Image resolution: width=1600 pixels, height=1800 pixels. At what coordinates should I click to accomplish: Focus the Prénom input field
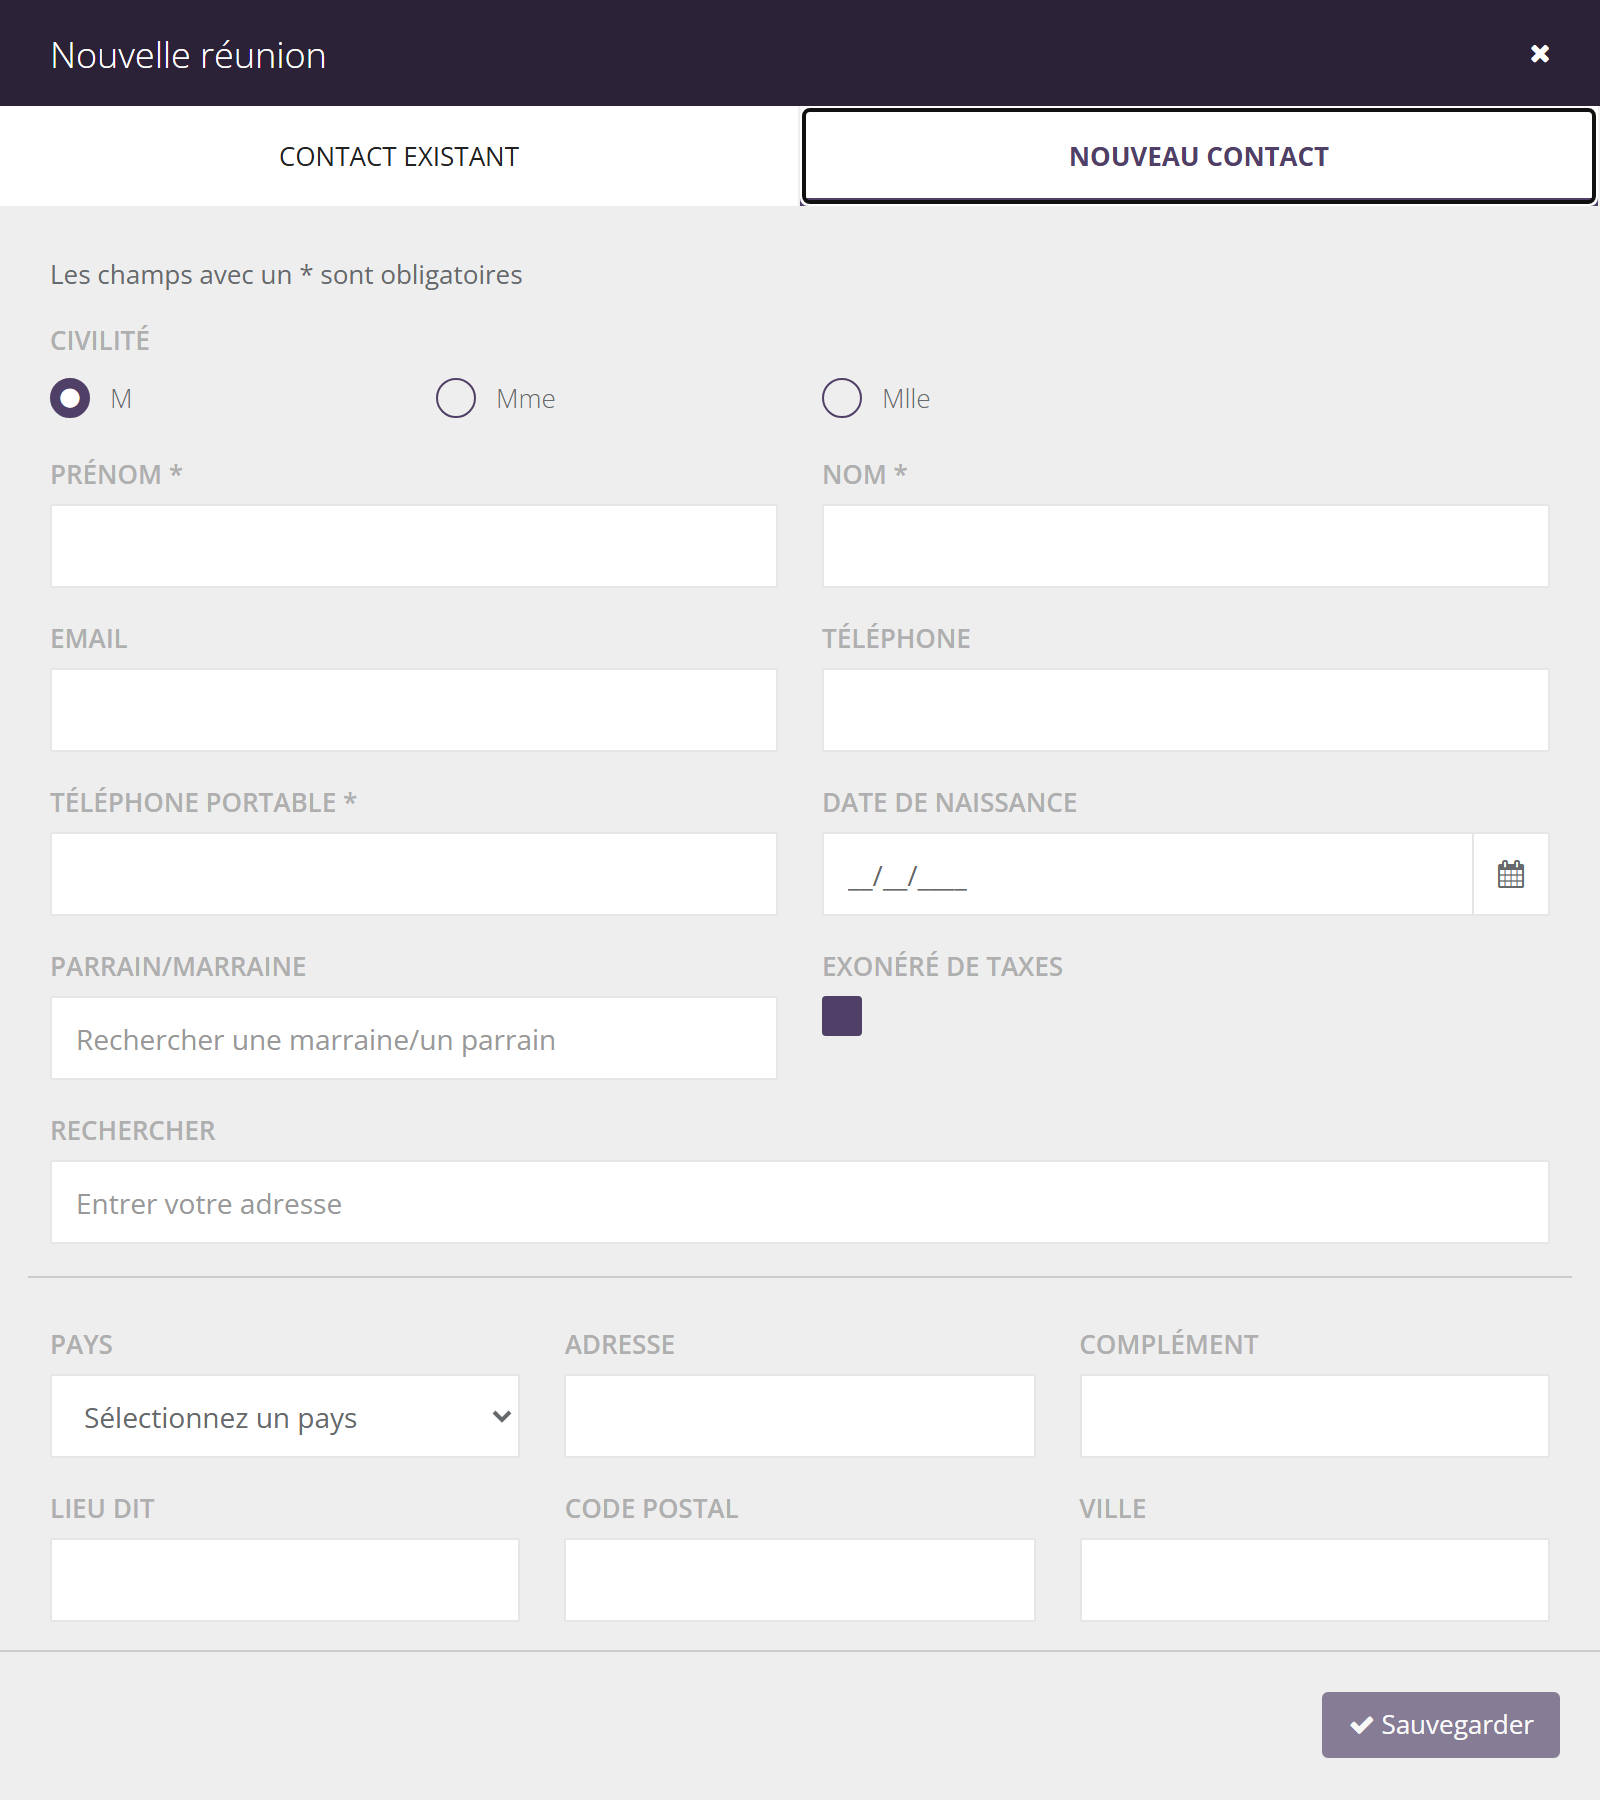[414, 546]
